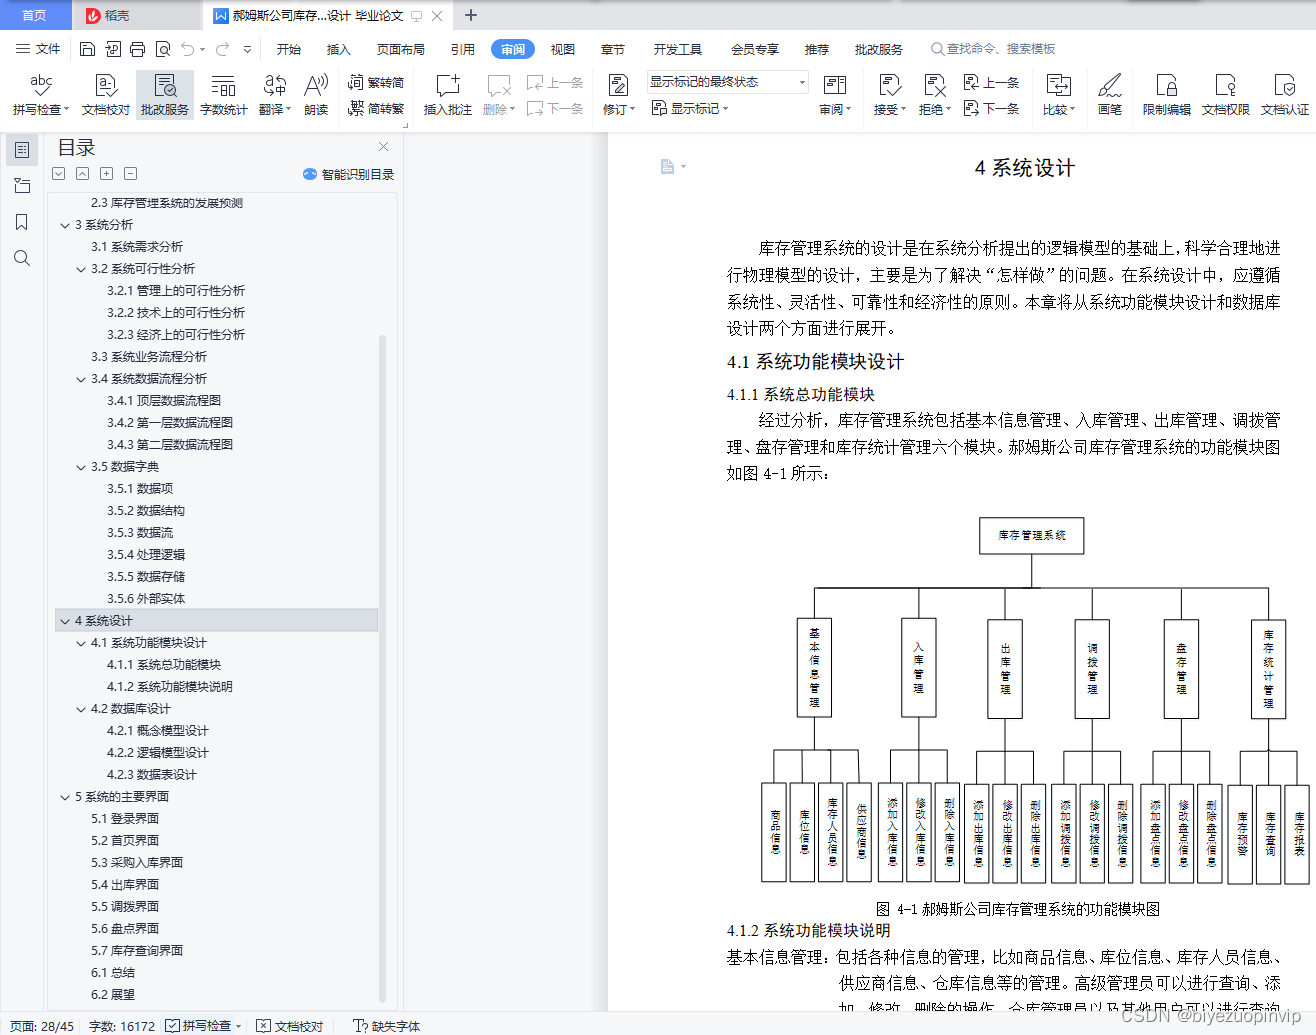
Task: Open the print preview icon
Action: coord(163,49)
